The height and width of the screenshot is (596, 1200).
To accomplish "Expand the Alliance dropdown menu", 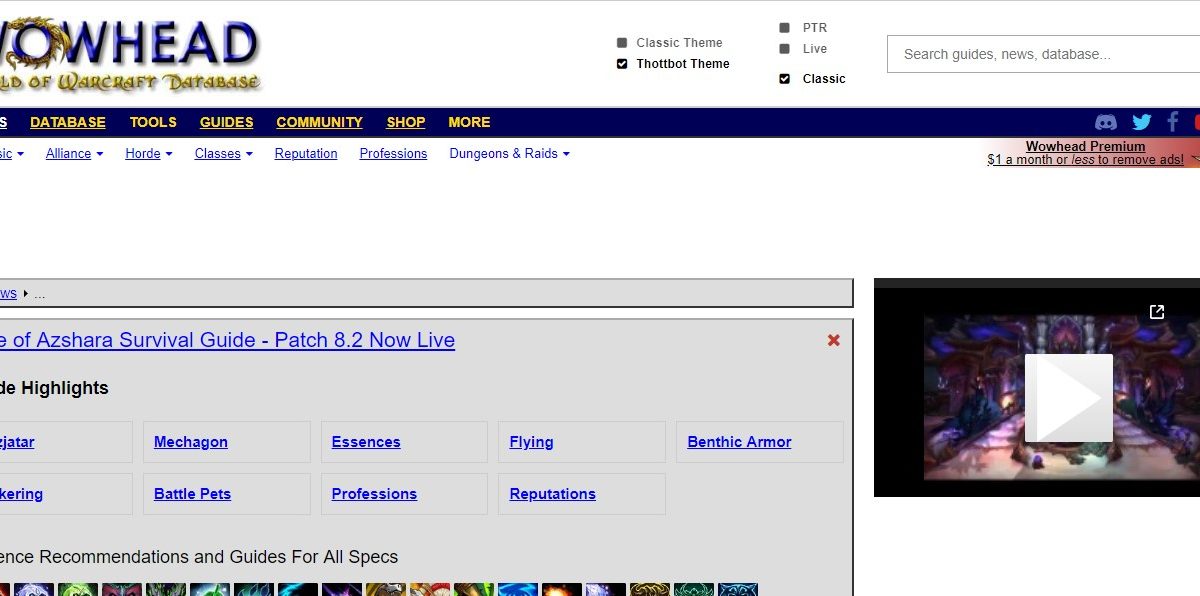I will [74, 154].
